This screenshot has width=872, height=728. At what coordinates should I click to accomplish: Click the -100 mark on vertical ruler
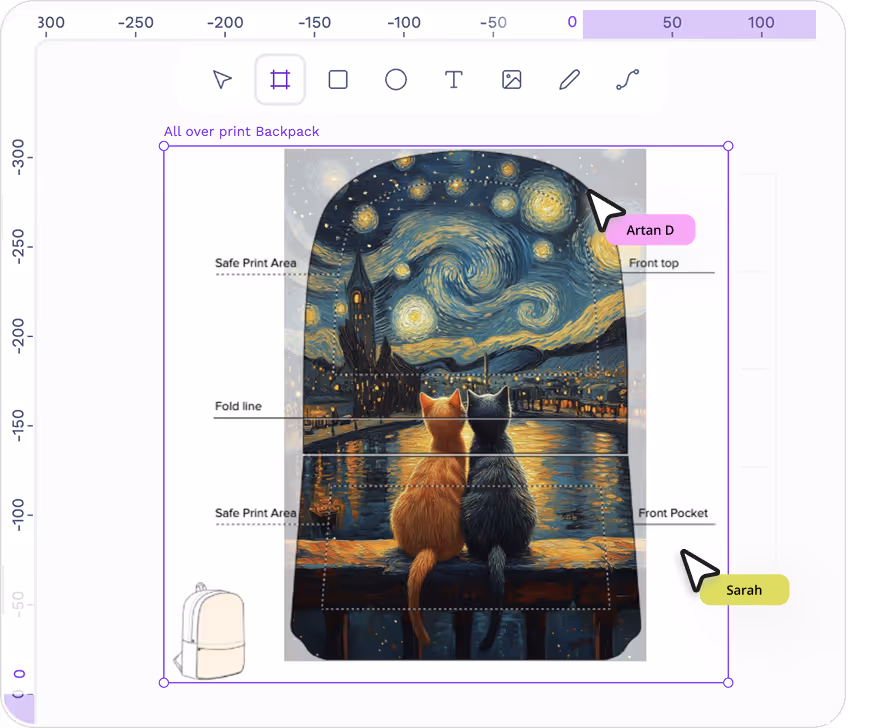tap(18, 515)
